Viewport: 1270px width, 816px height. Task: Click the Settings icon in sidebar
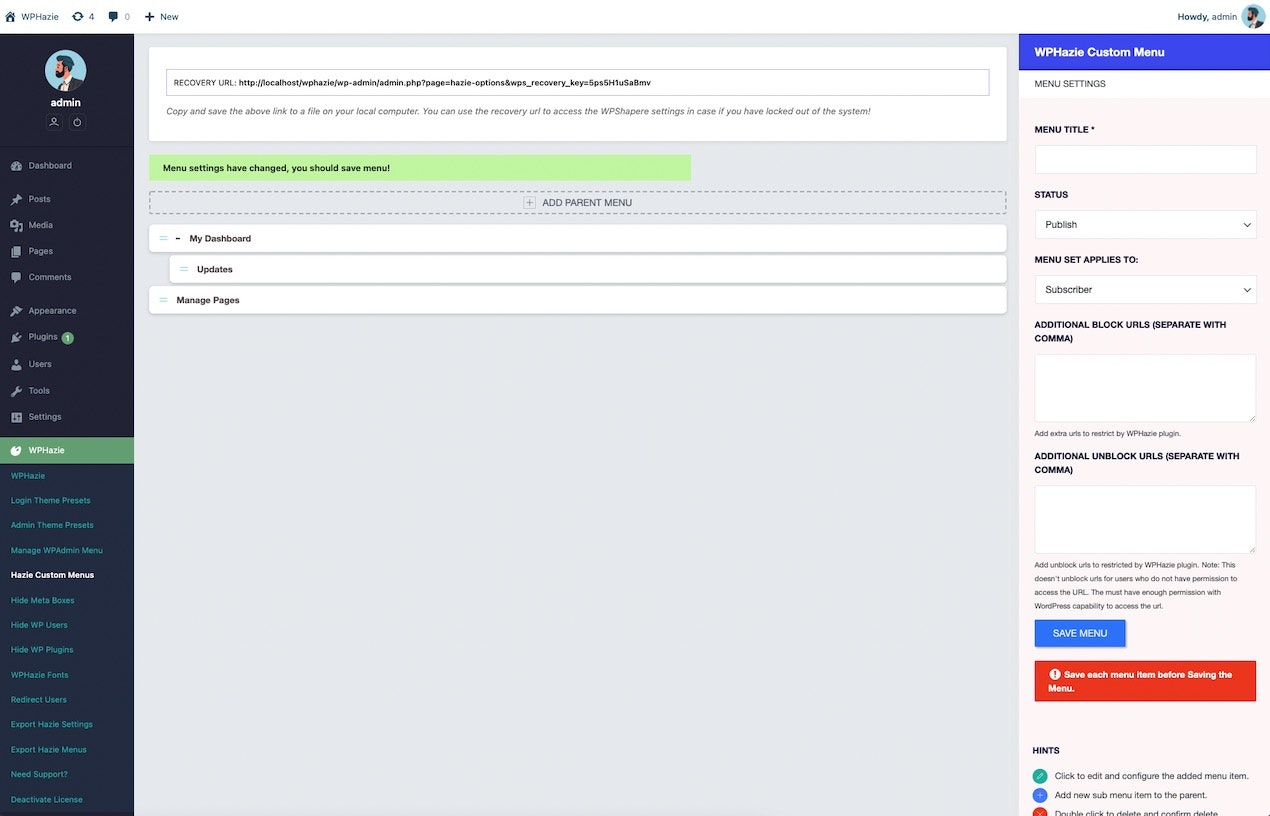pyautogui.click(x=16, y=417)
